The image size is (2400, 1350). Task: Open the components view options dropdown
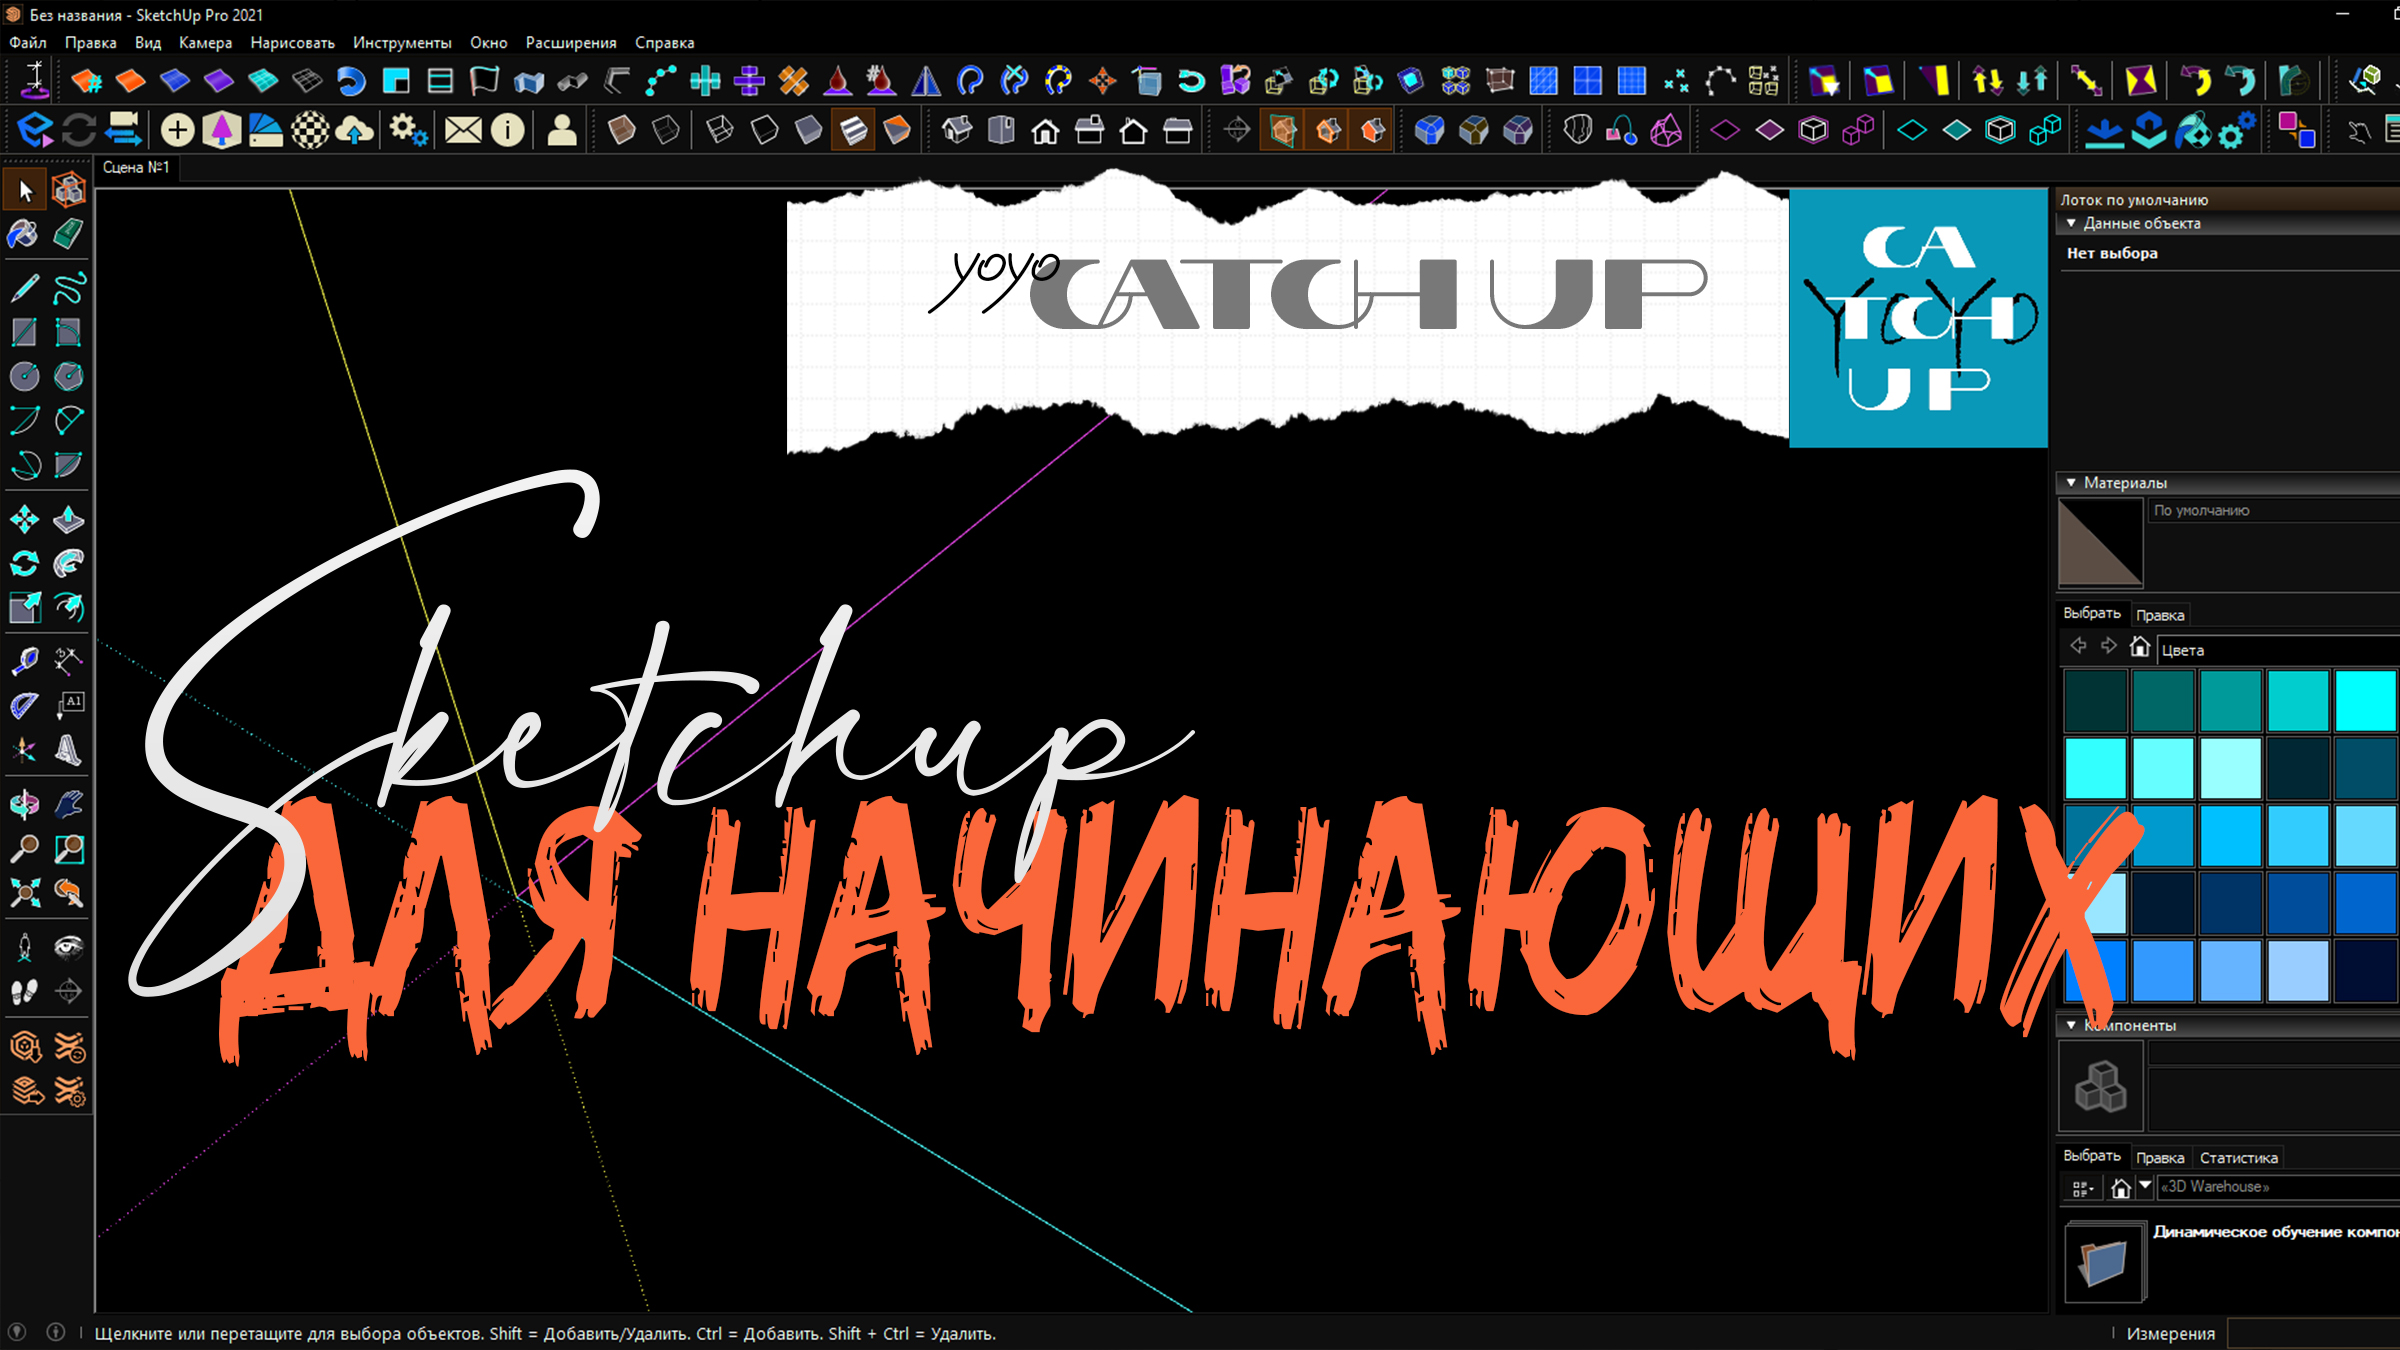[2083, 1188]
